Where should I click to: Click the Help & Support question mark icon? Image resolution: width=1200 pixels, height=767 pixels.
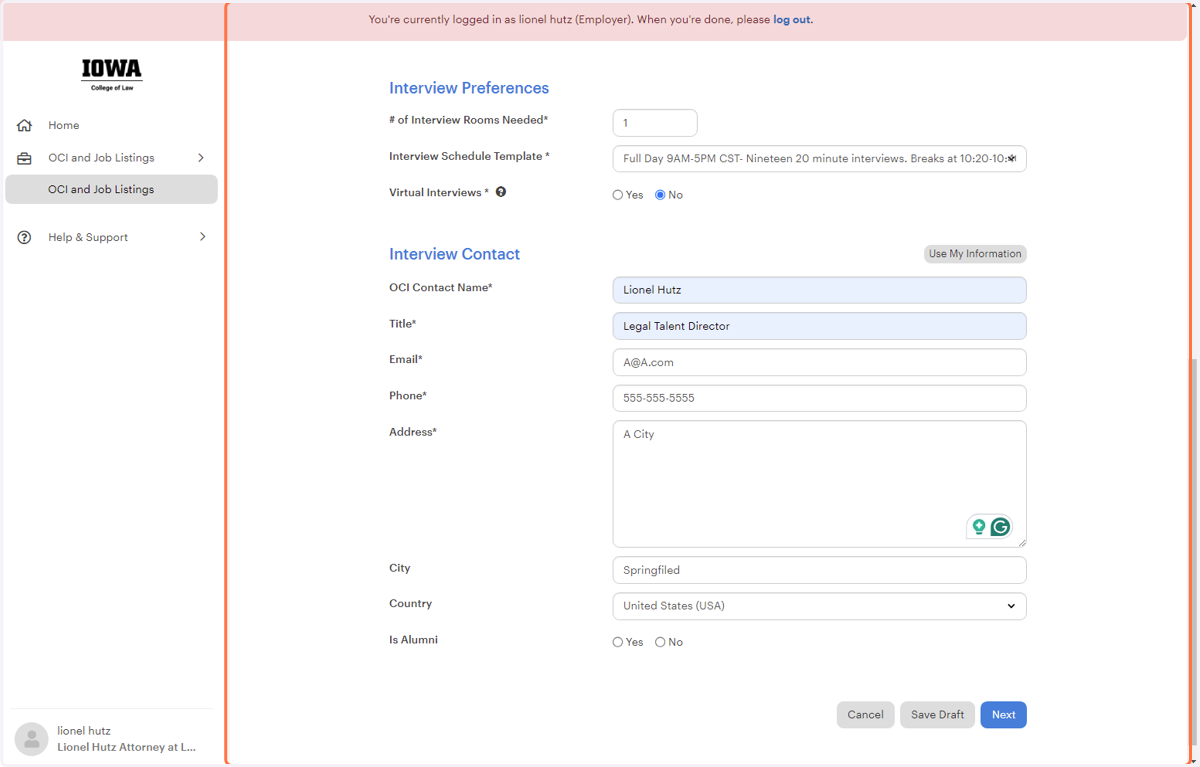tap(25, 237)
